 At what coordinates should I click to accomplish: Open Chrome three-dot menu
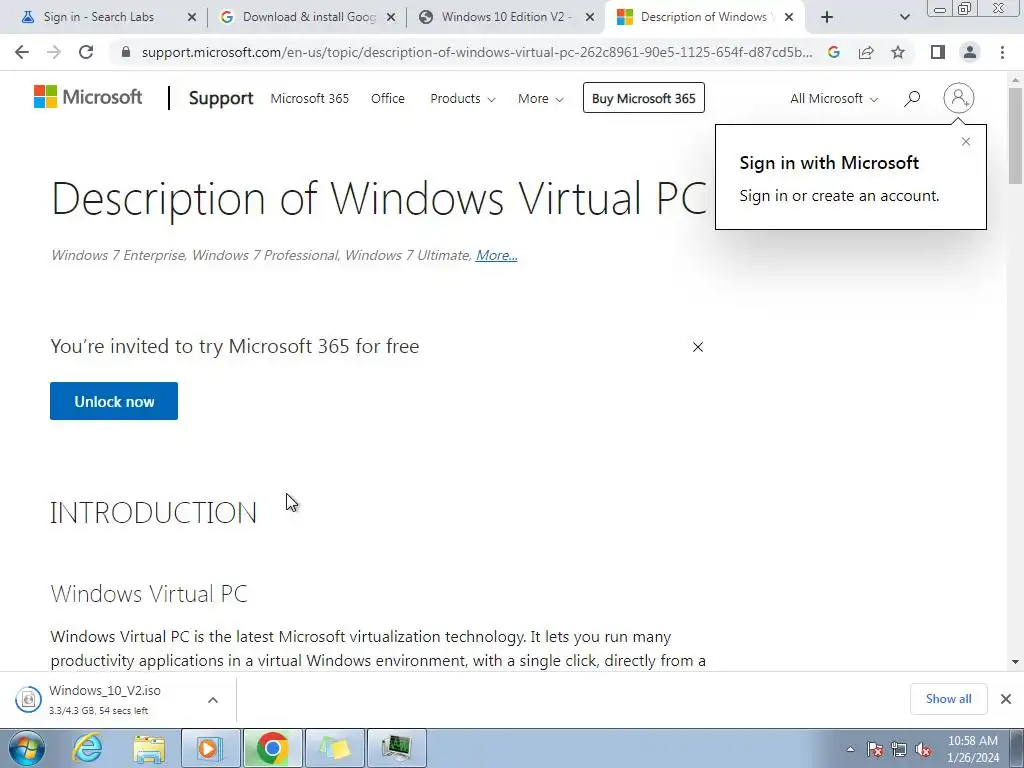[1002, 52]
